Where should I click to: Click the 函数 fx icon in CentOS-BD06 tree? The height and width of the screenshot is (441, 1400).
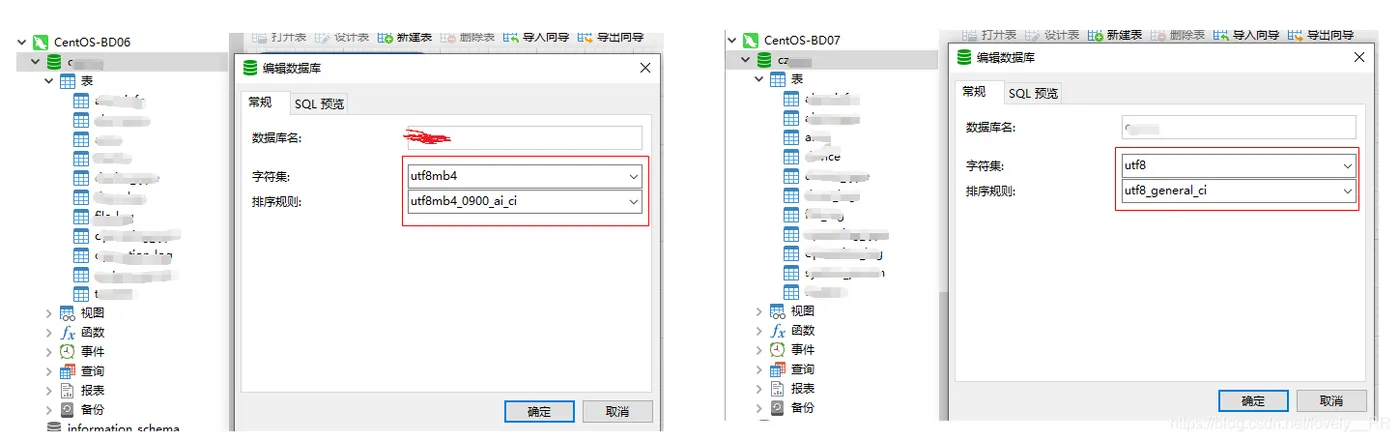[68, 332]
